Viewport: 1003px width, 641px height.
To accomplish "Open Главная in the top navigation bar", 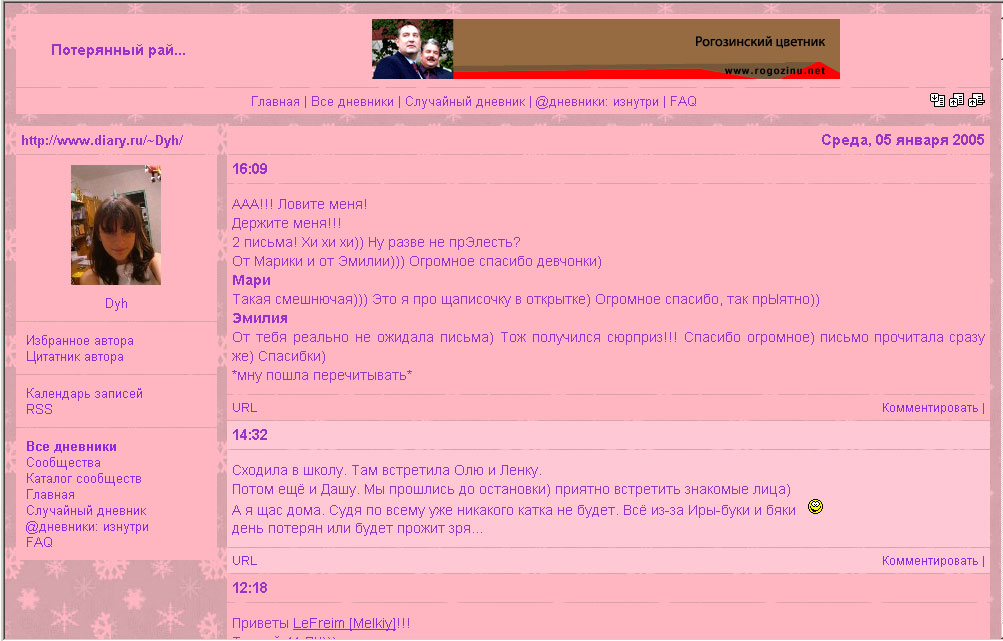I will click(x=275, y=102).
